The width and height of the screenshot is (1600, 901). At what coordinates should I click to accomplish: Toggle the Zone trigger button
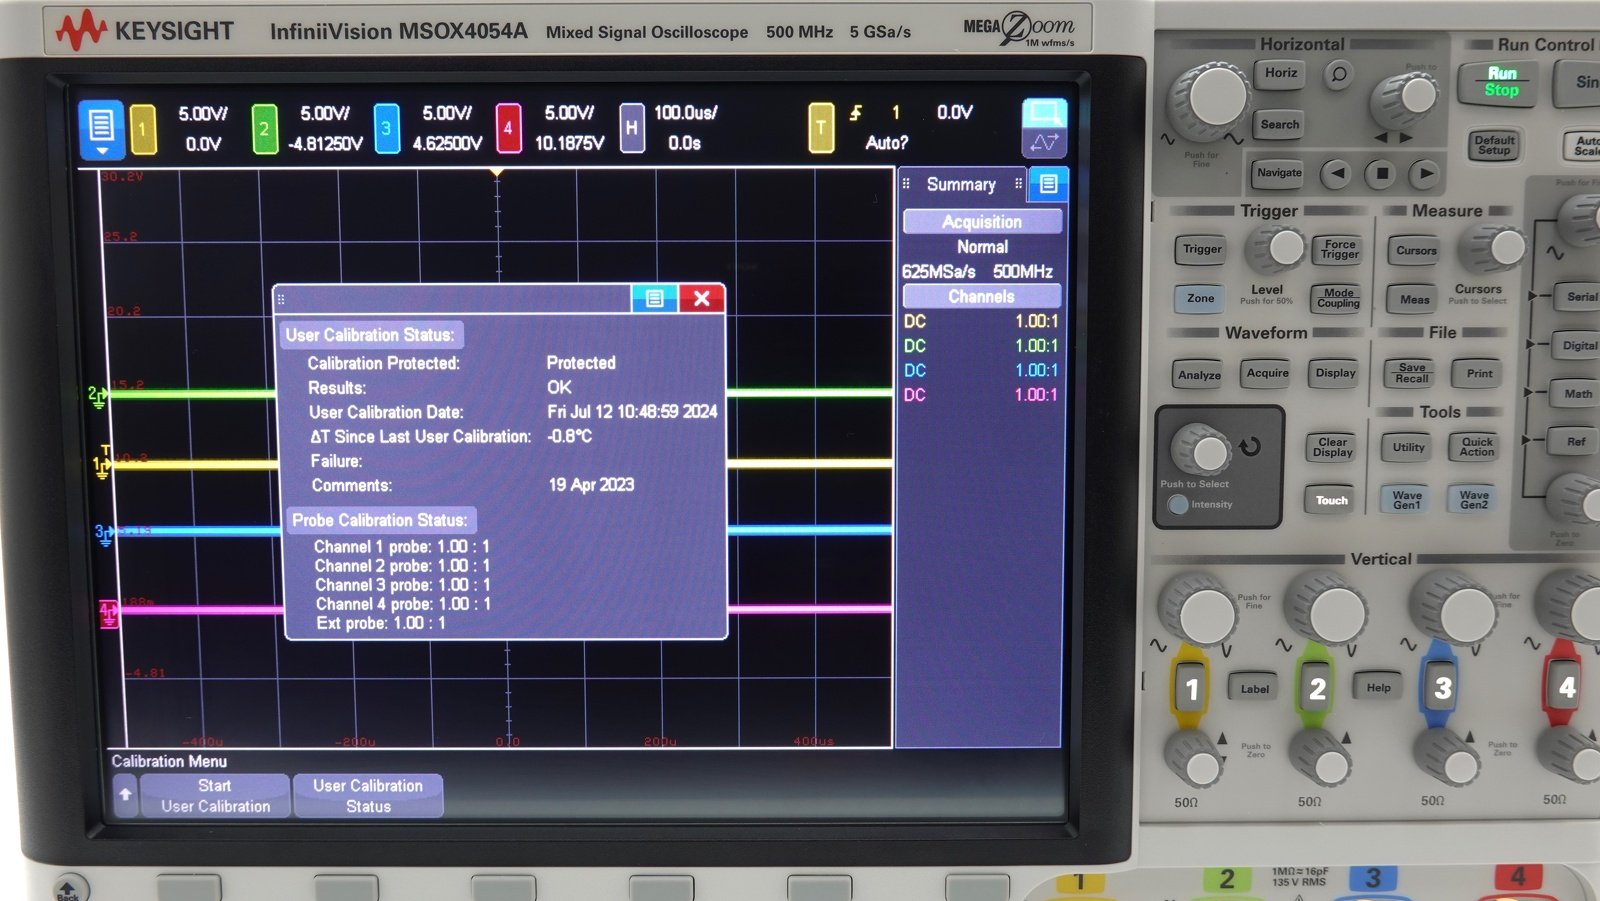(x=1200, y=298)
